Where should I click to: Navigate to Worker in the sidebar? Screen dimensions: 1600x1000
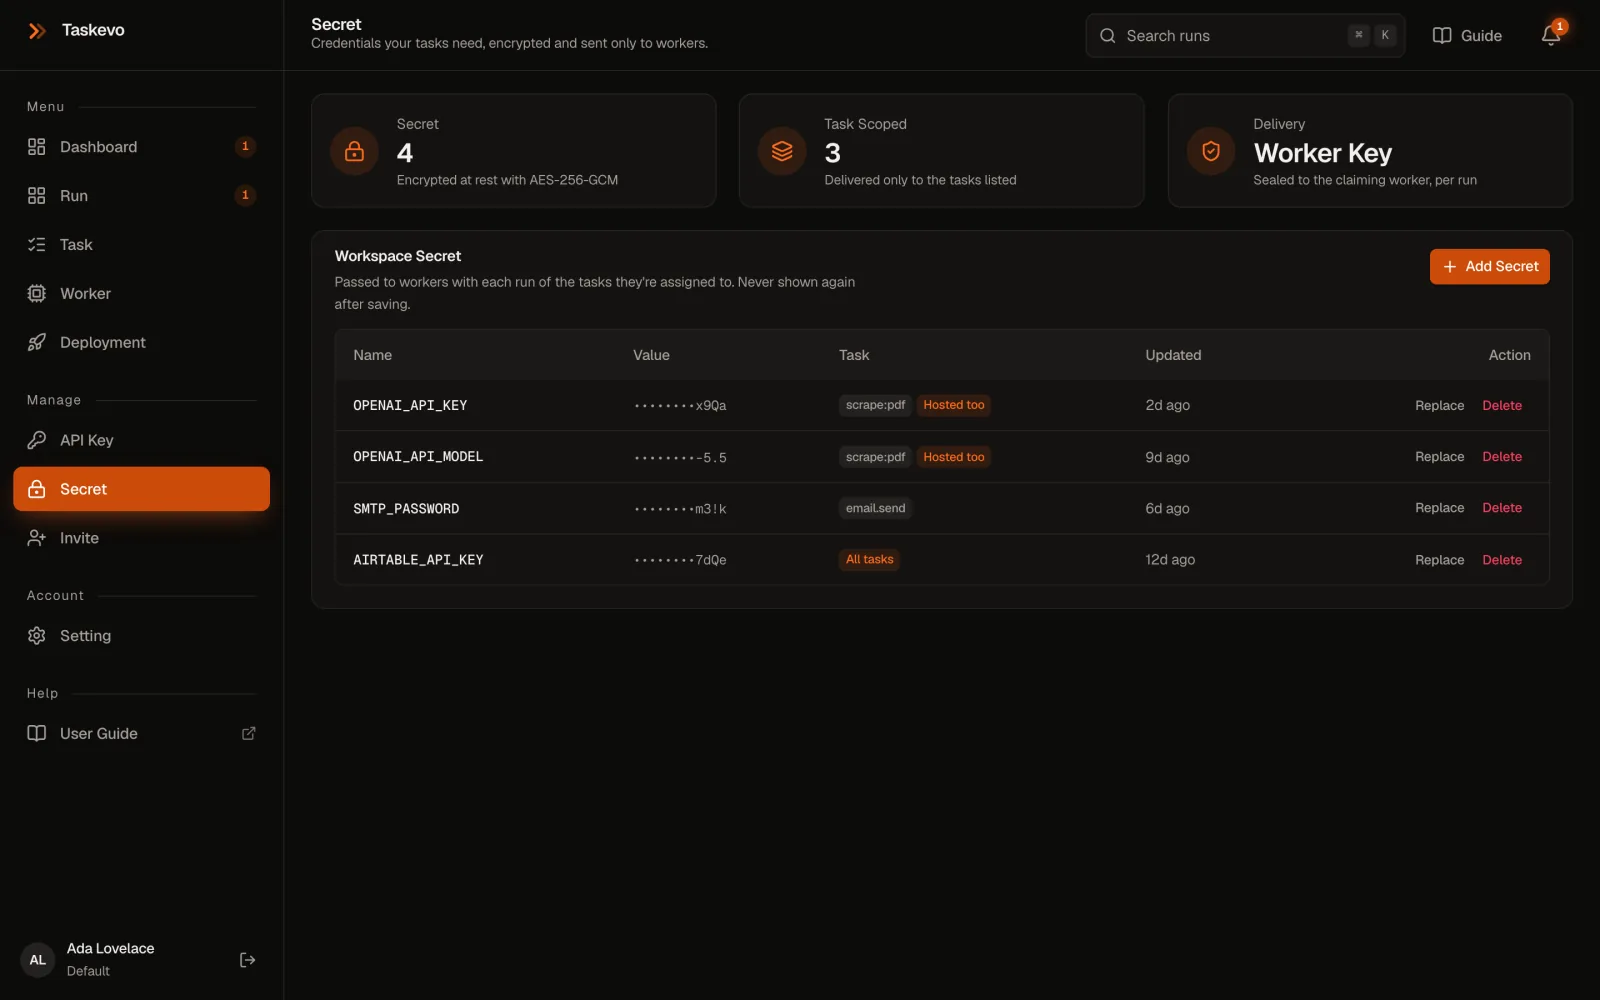(141, 294)
